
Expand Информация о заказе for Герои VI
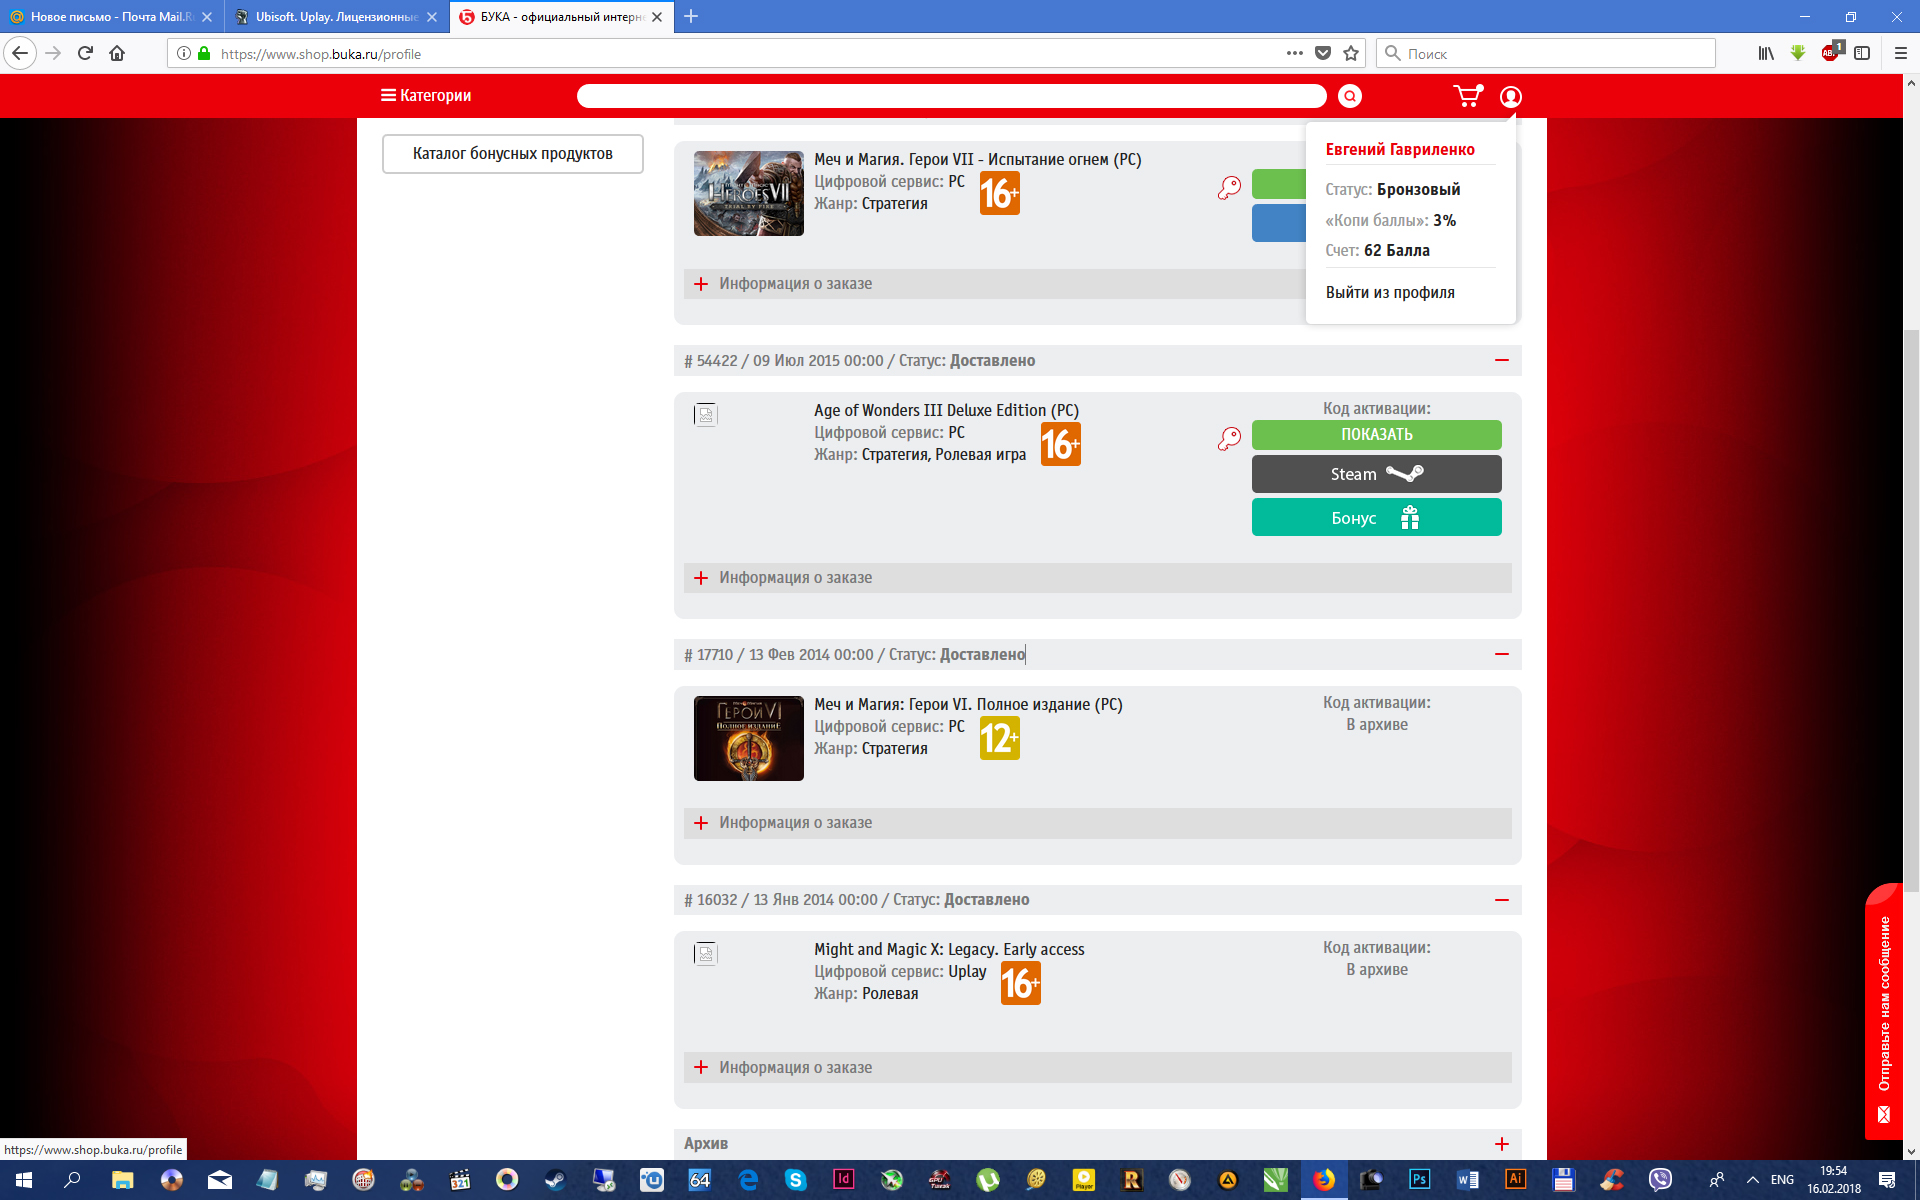click(1097, 823)
